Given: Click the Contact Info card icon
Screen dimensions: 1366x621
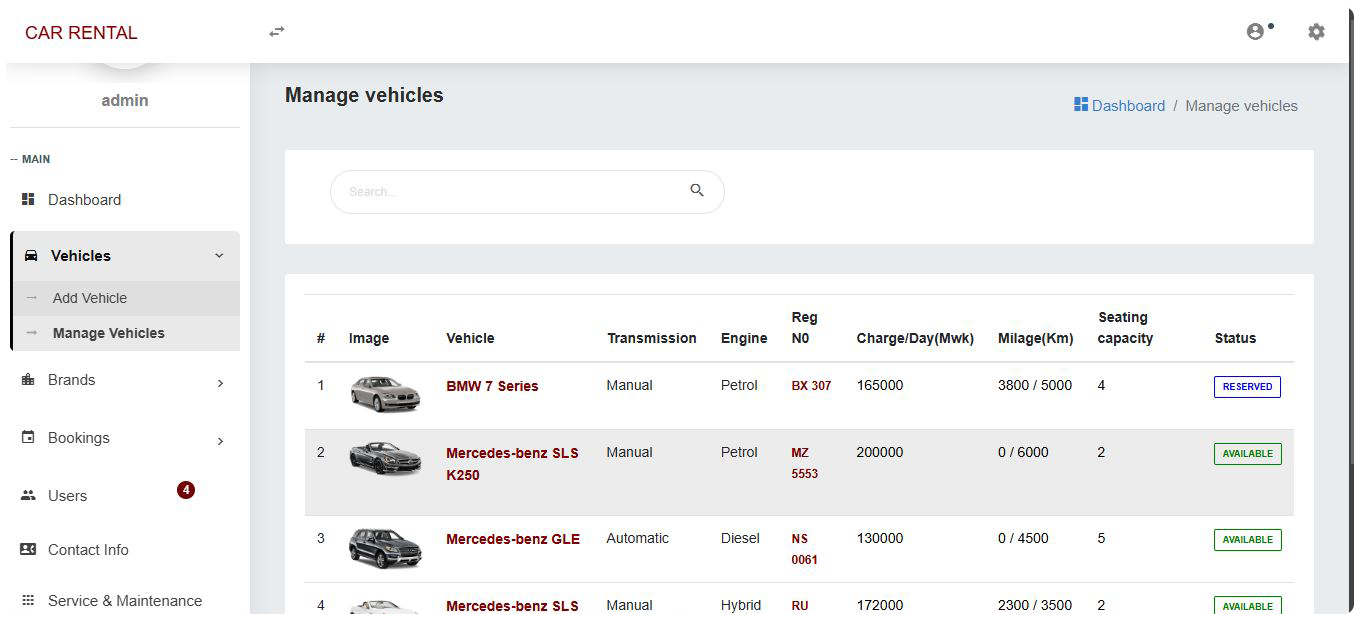Looking at the screenshot, I should [x=28, y=549].
